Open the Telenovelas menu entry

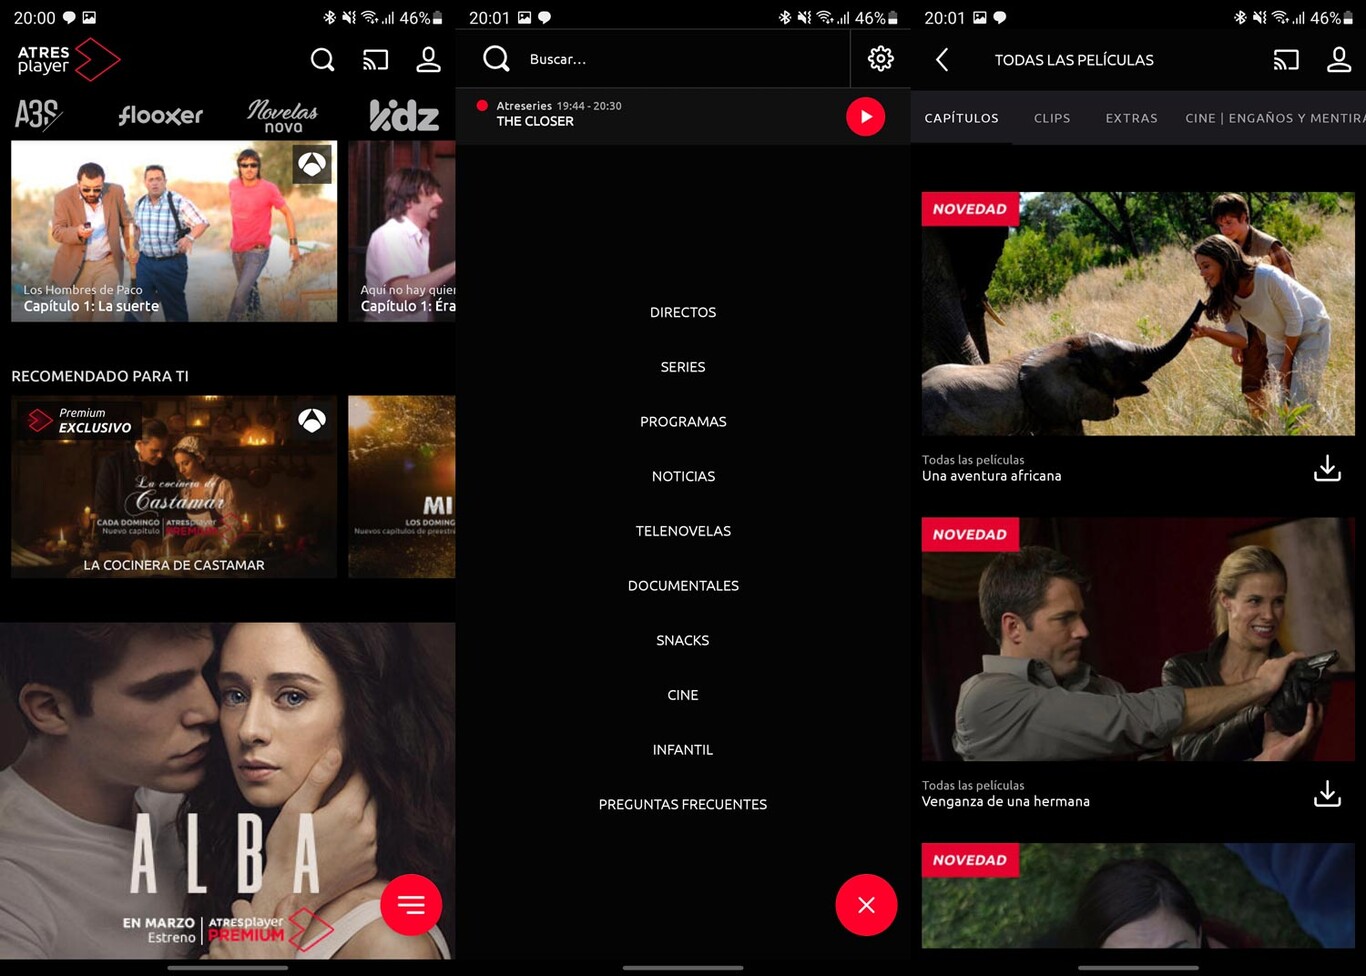tap(683, 531)
